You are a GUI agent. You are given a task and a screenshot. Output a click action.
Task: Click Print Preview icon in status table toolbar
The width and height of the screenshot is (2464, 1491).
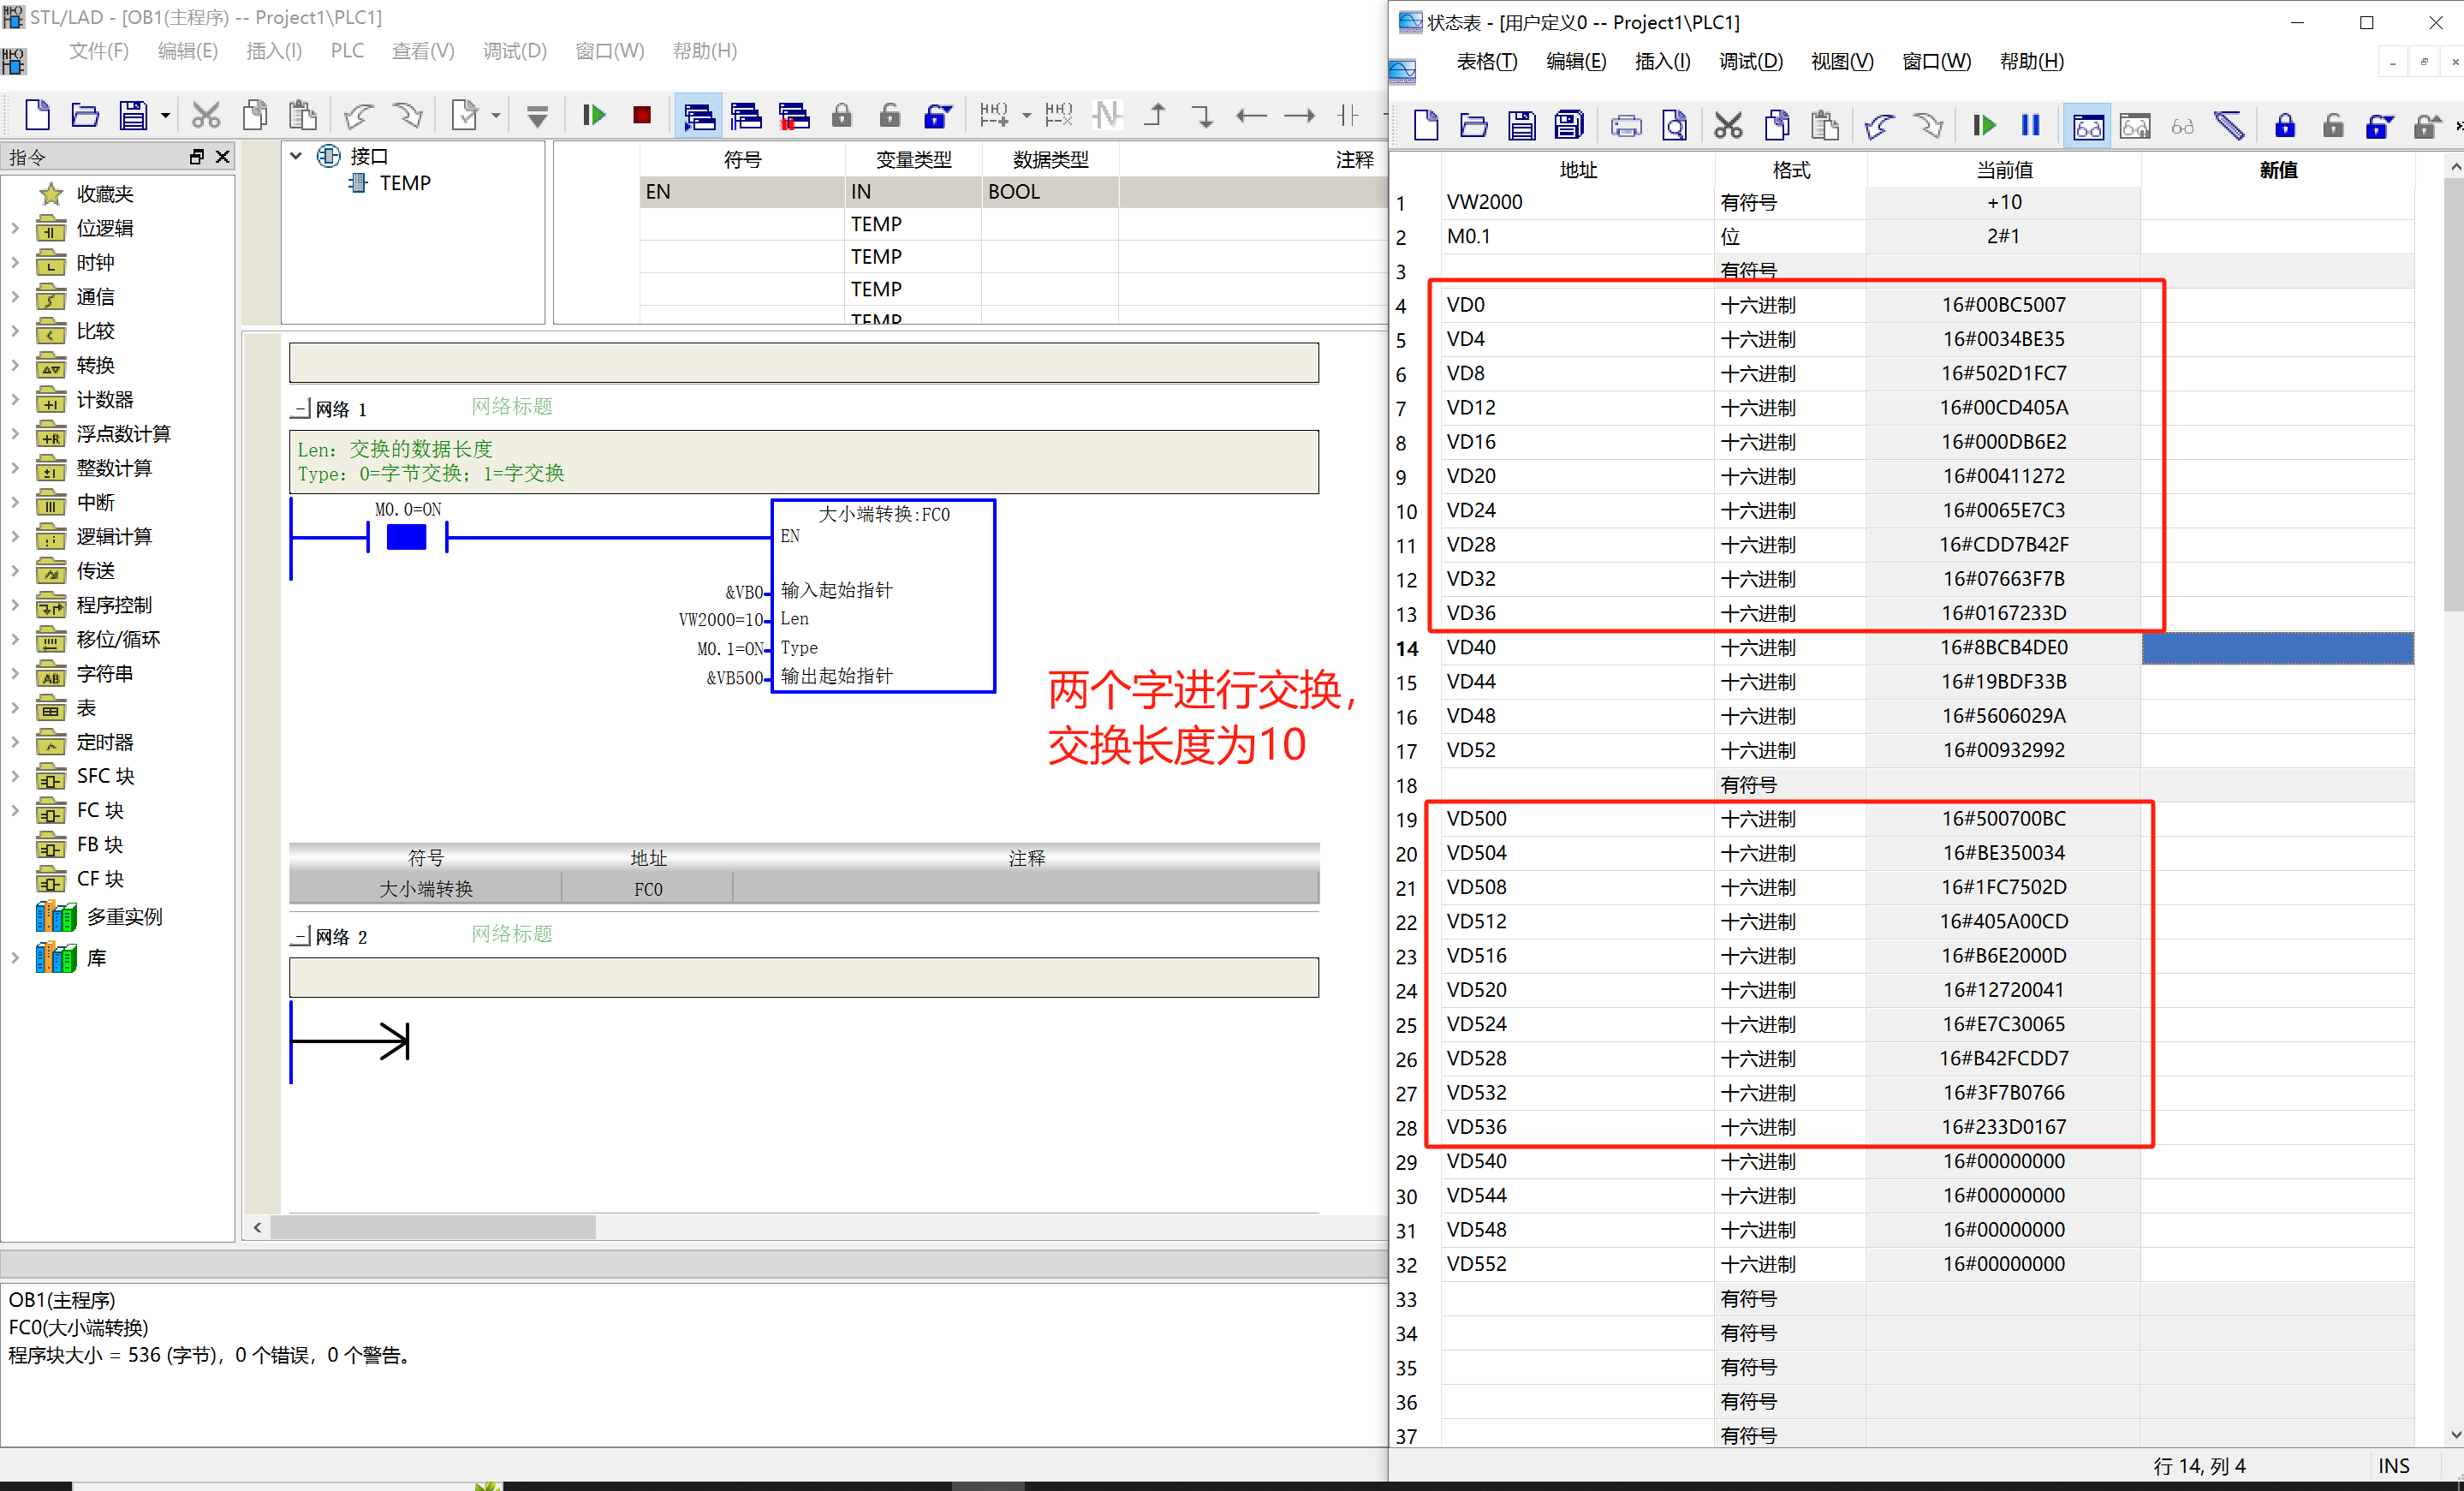pos(1675,126)
